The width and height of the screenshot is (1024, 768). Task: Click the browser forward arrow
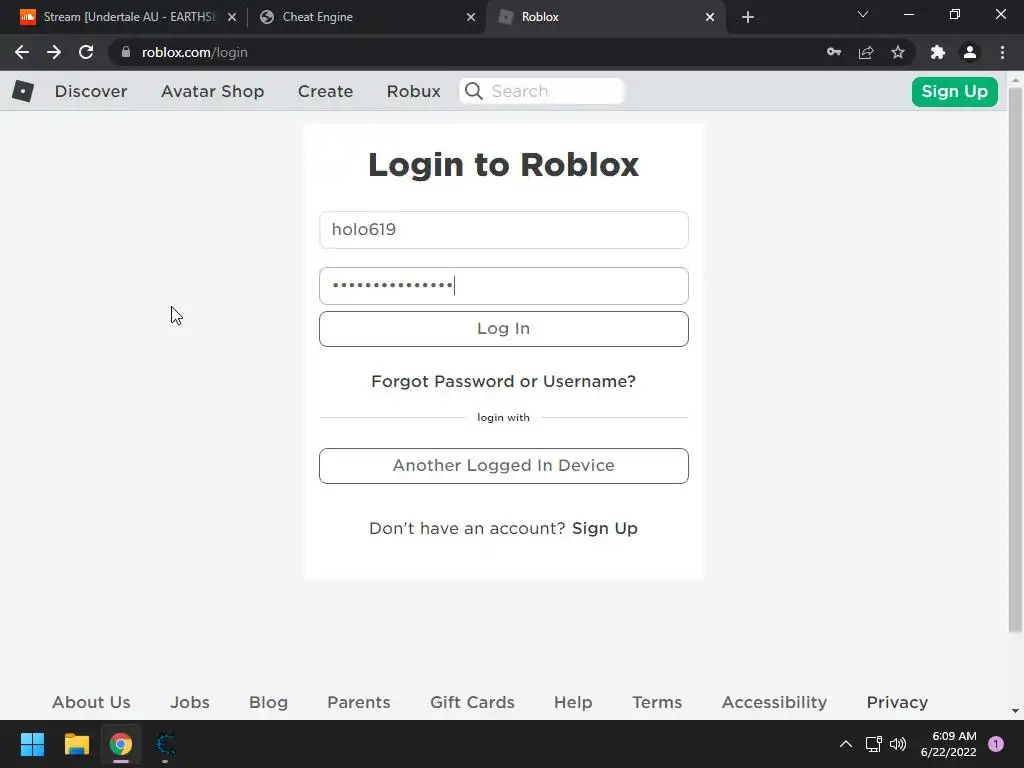54,52
